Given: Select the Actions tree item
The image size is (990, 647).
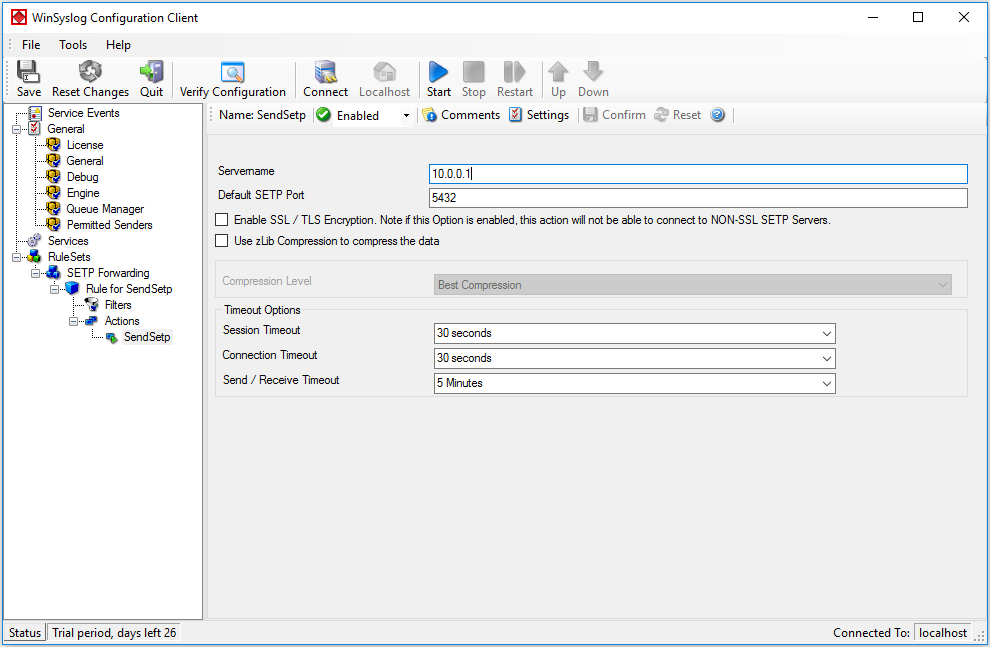Looking at the screenshot, I should pyautogui.click(x=122, y=321).
